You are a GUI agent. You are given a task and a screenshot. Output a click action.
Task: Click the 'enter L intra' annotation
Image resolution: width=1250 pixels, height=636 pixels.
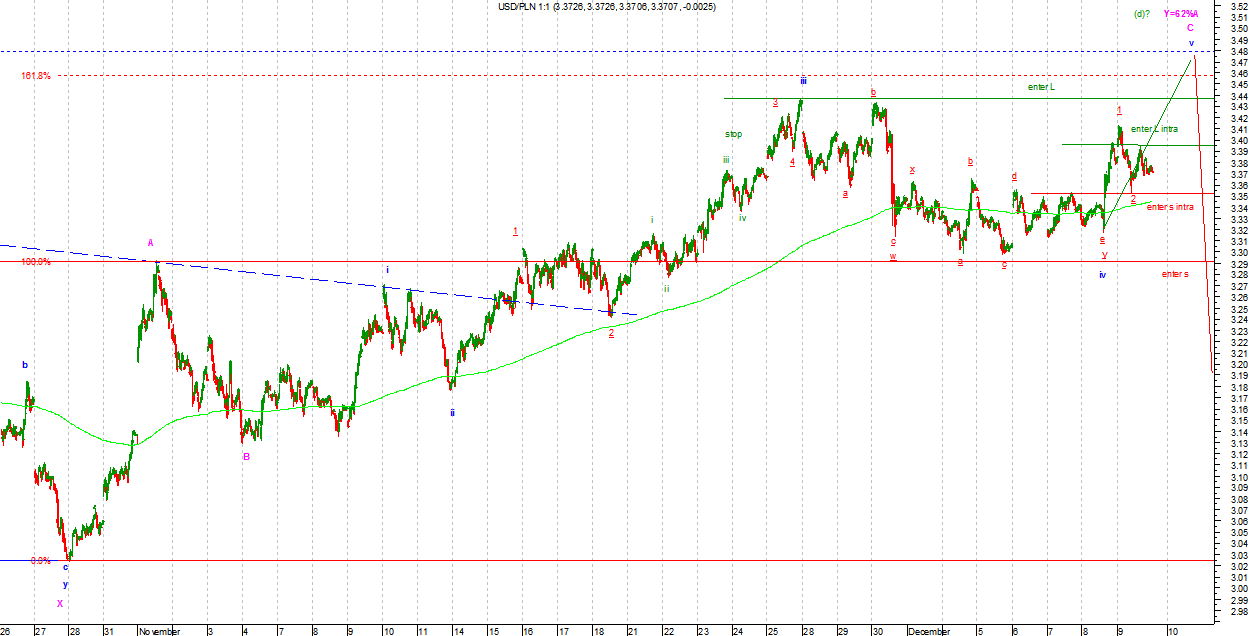1154,129
